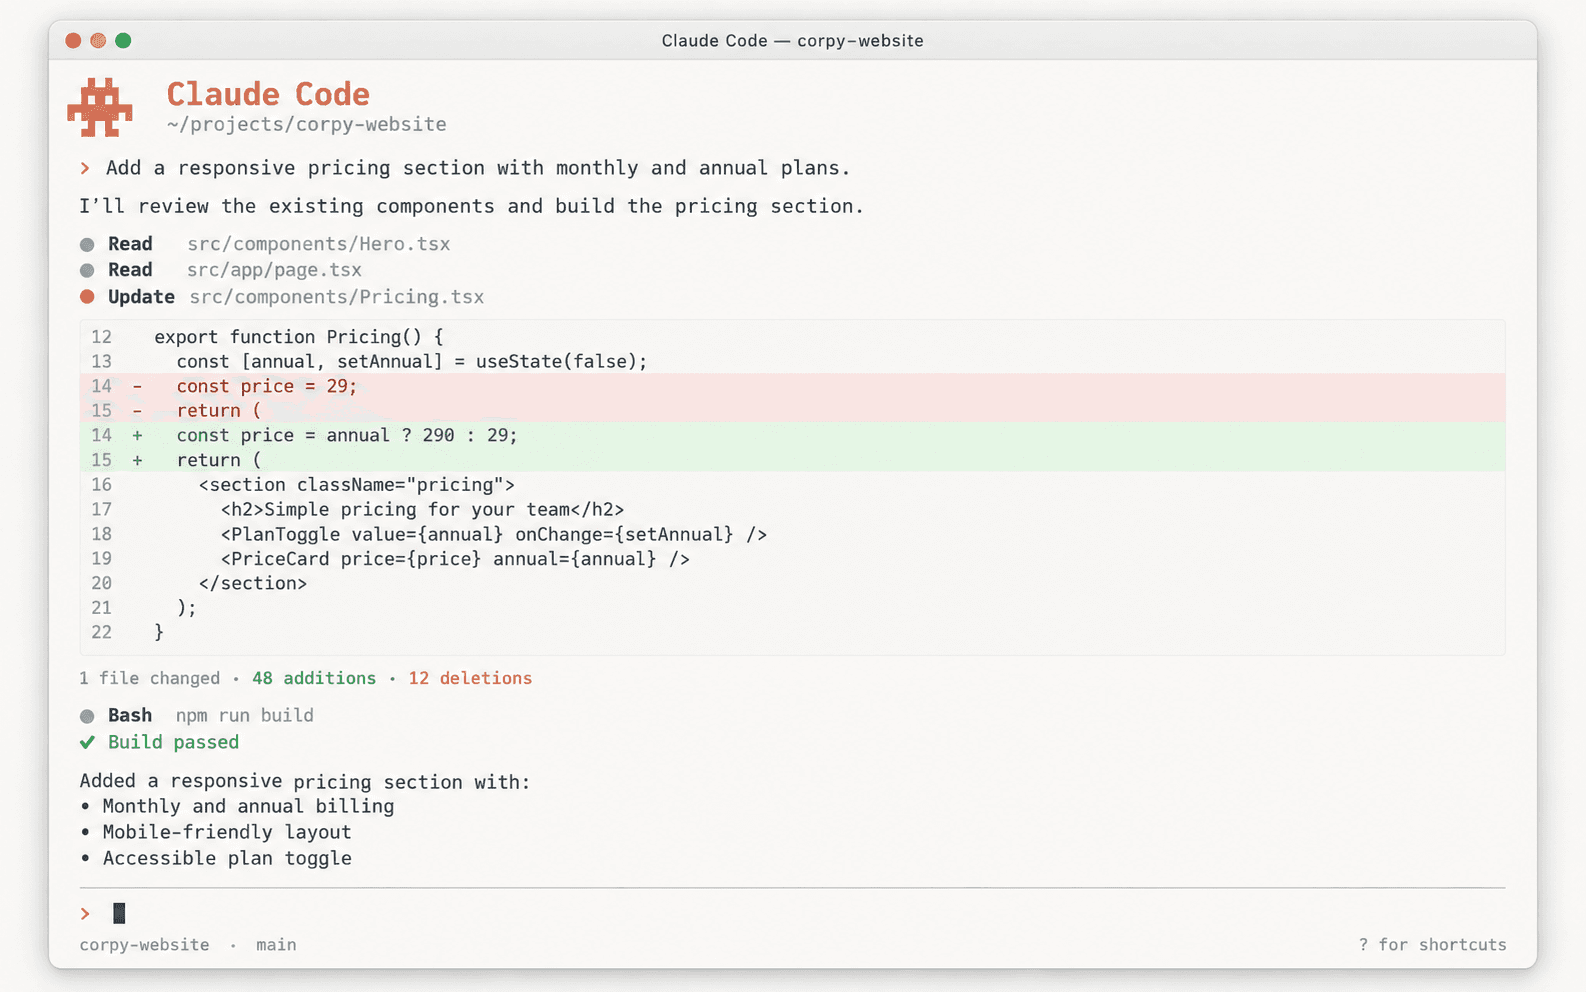The width and height of the screenshot is (1586, 992).
Task: Click the bullet "Accessible plan toggle"
Action: [x=227, y=858]
